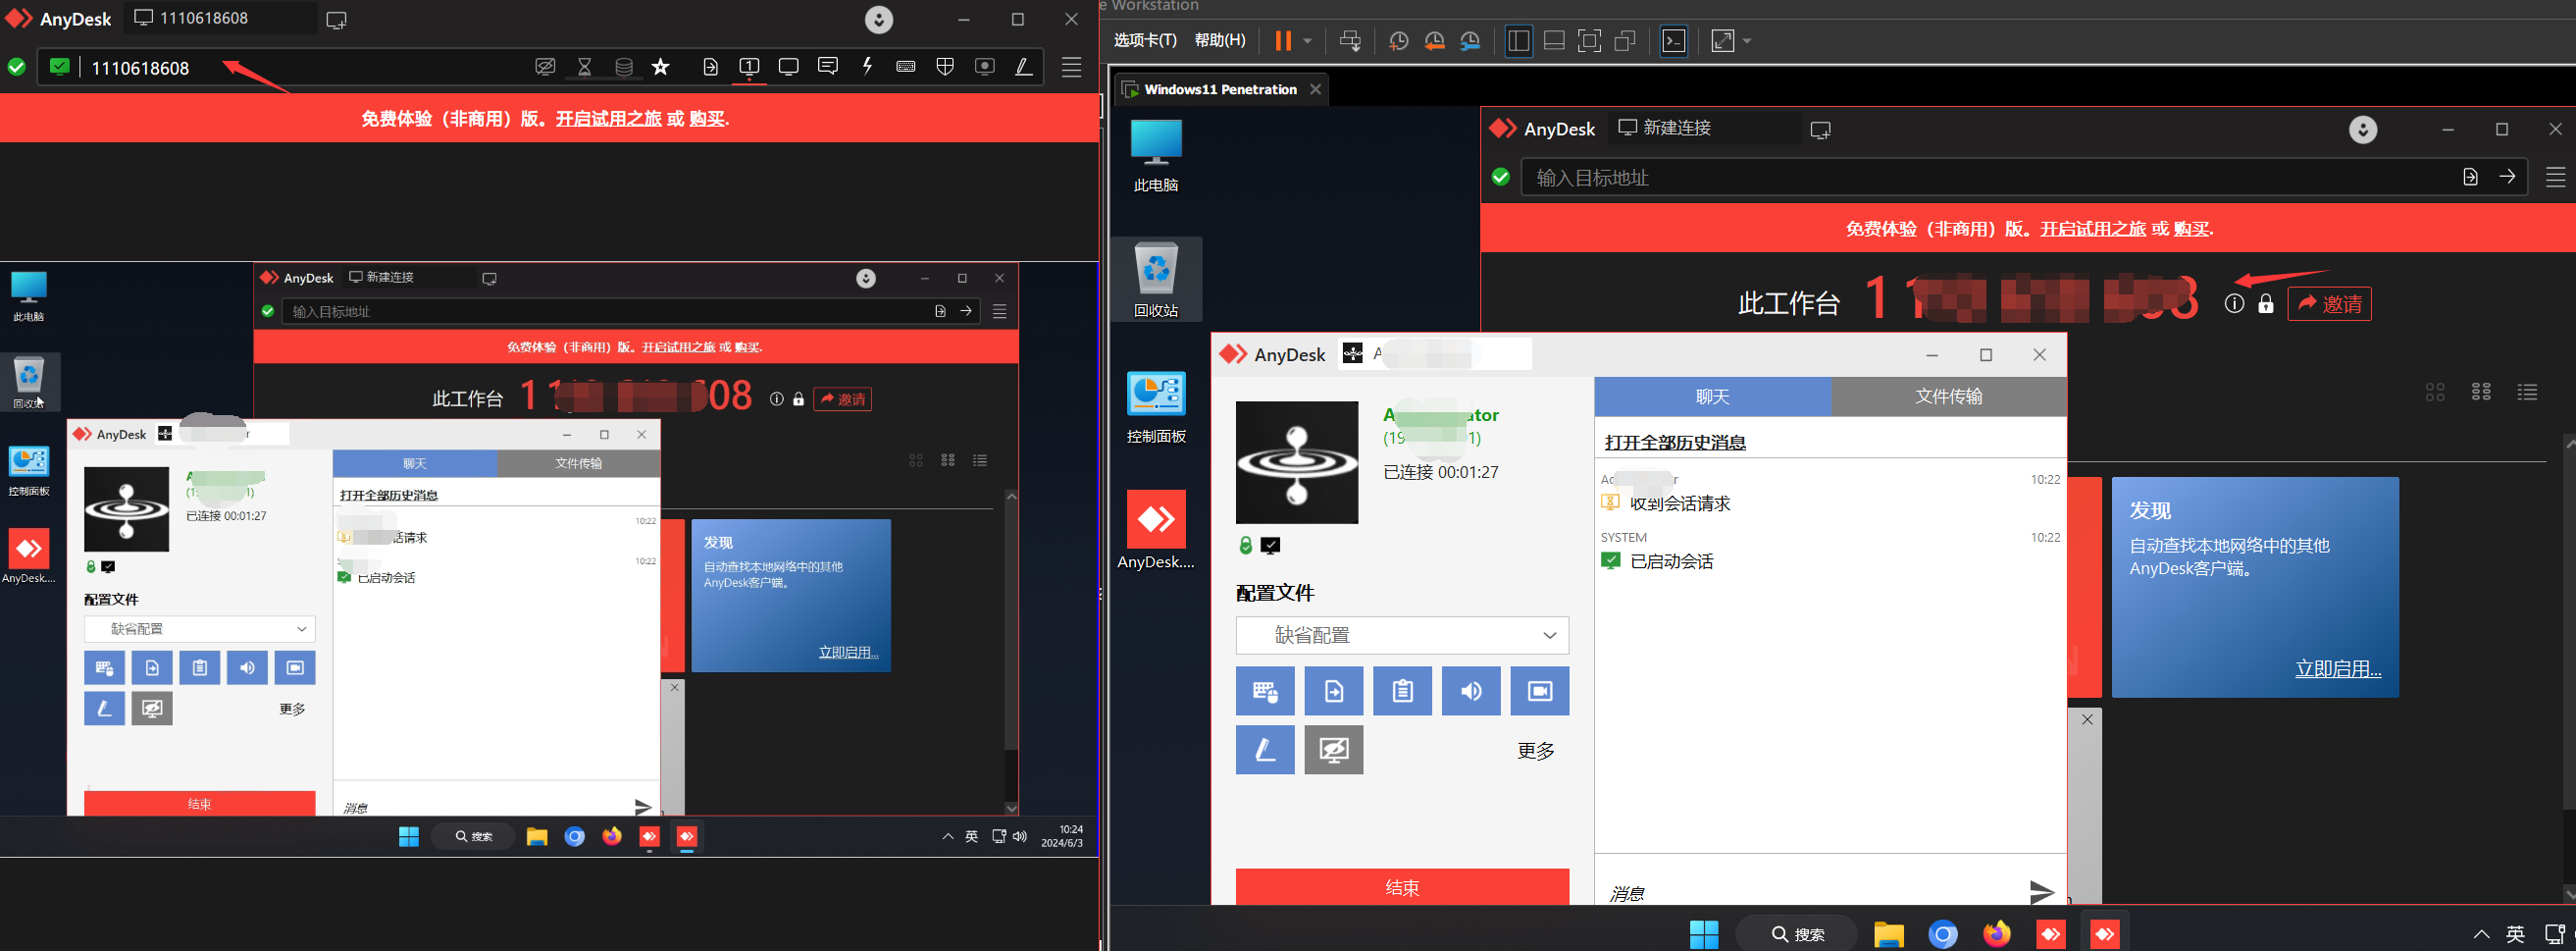
Task: Open the new session tab icon beside 1110618608
Action: click(336, 20)
